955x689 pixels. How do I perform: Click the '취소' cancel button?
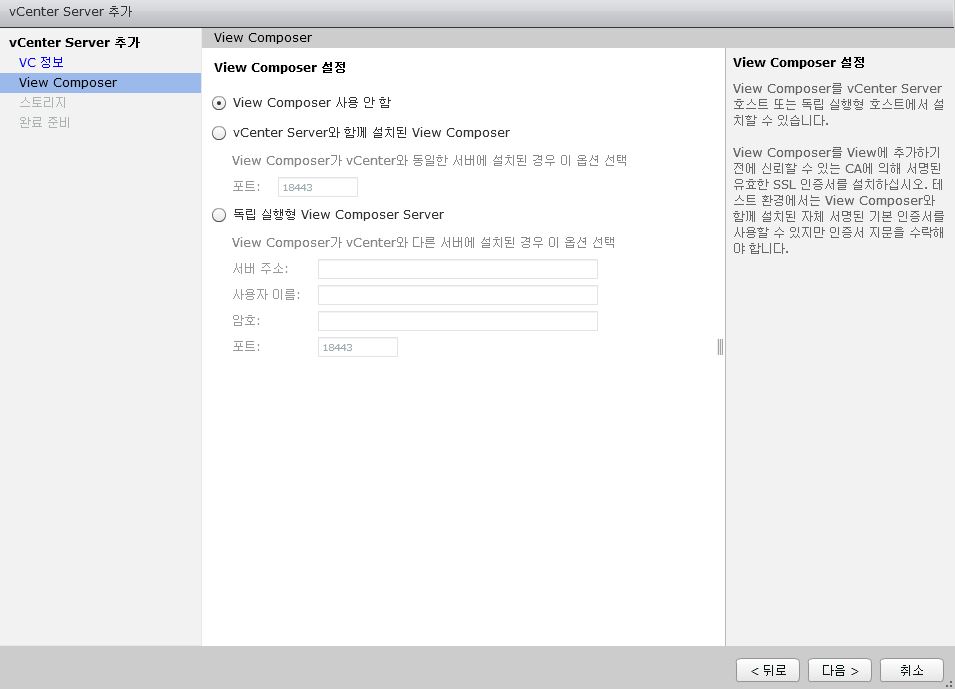pos(912,670)
